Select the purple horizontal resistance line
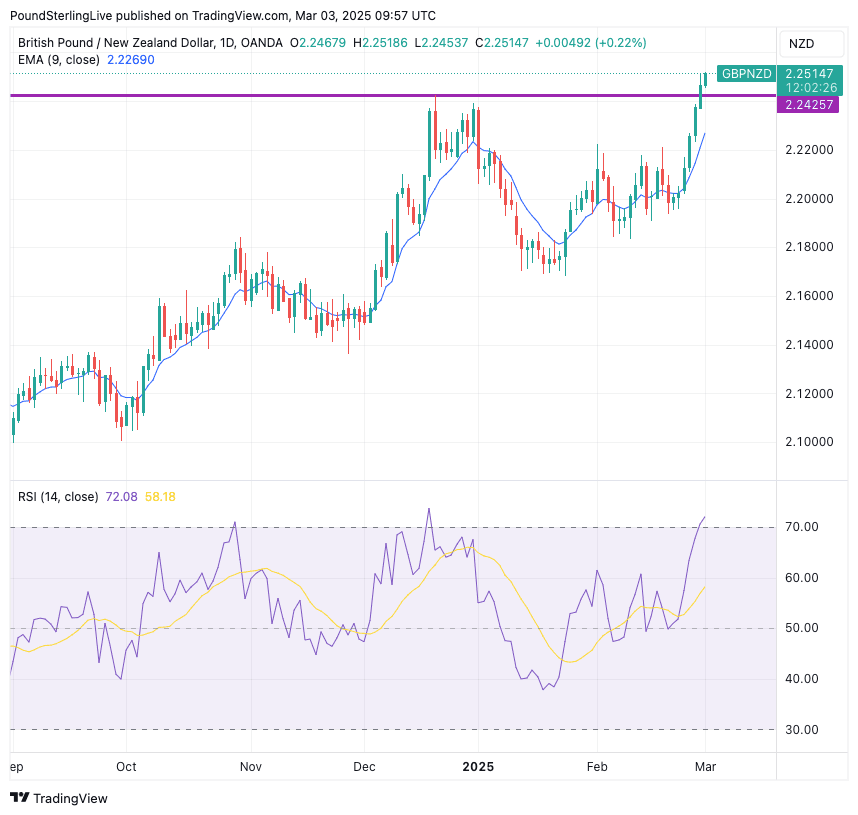Image resolution: width=858 pixels, height=815 pixels. tap(300, 95)
